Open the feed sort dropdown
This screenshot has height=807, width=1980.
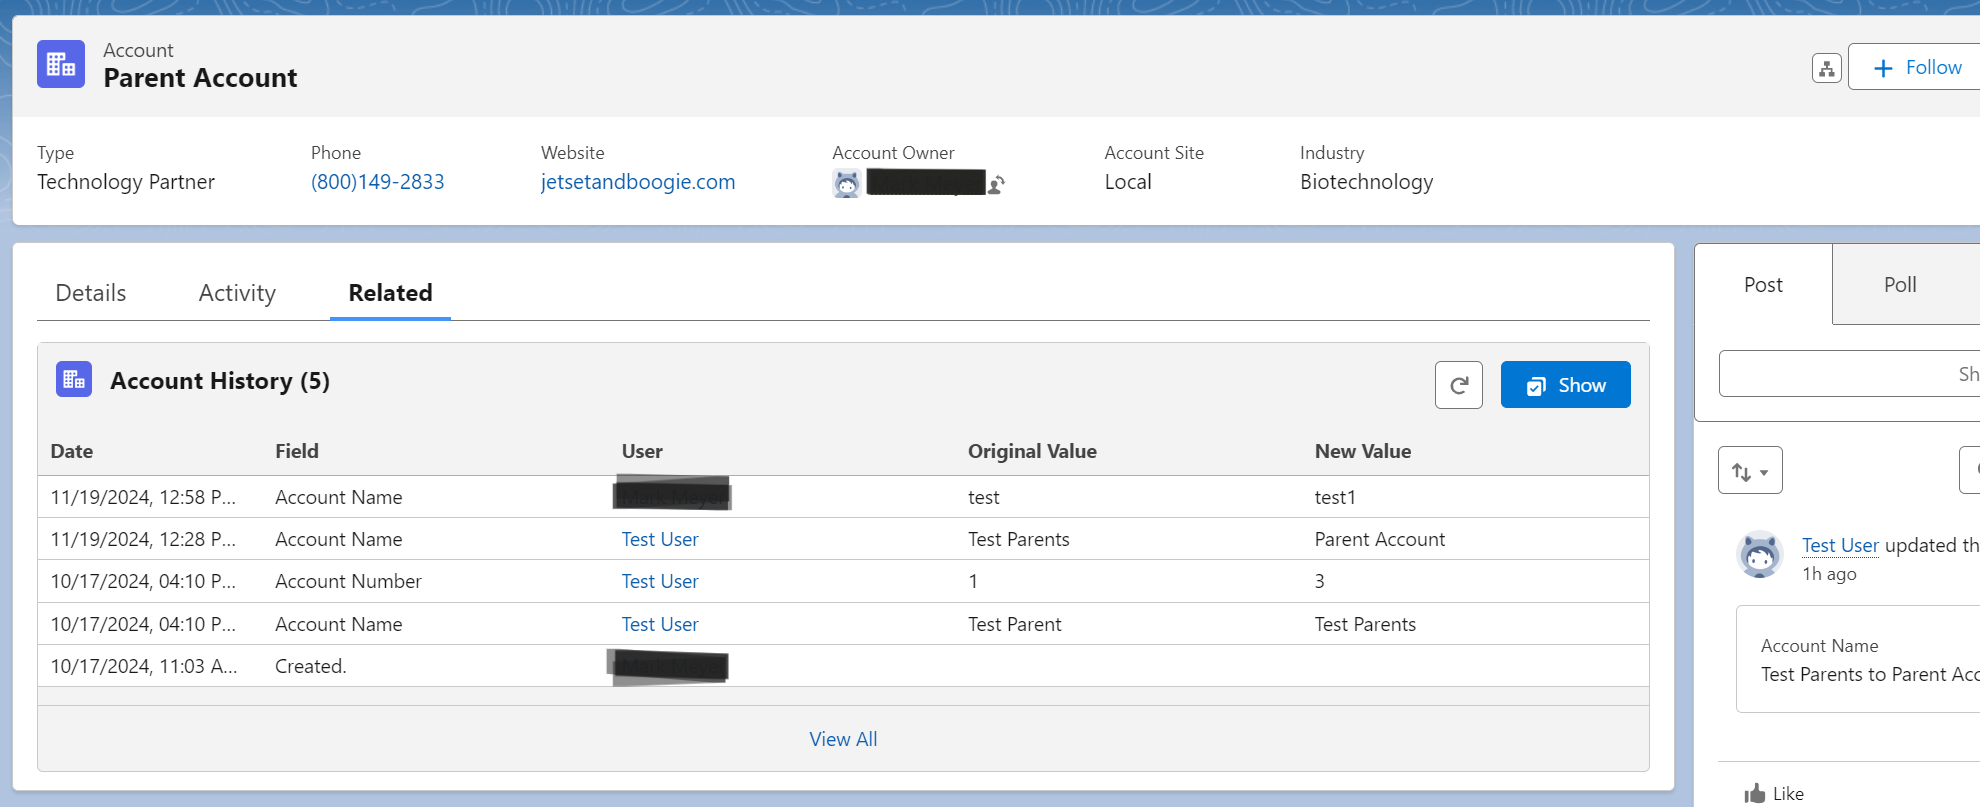click(1750, 471)
